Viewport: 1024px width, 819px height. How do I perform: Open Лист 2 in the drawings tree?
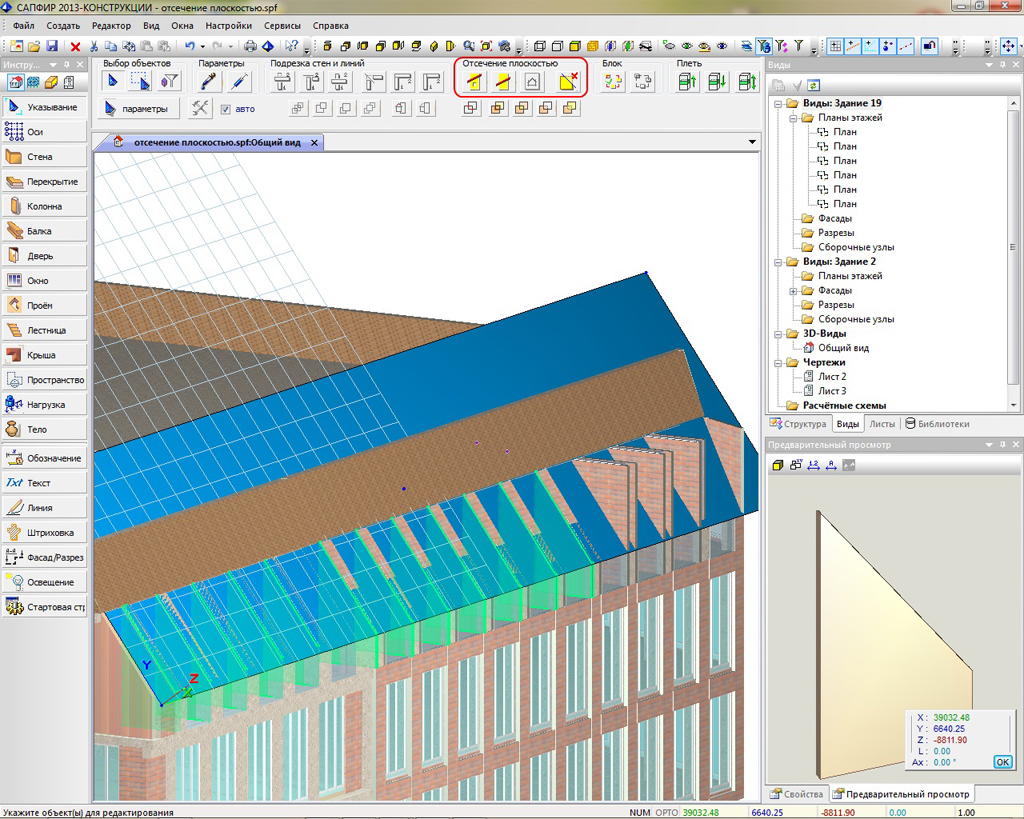click(x=831, y=377)
